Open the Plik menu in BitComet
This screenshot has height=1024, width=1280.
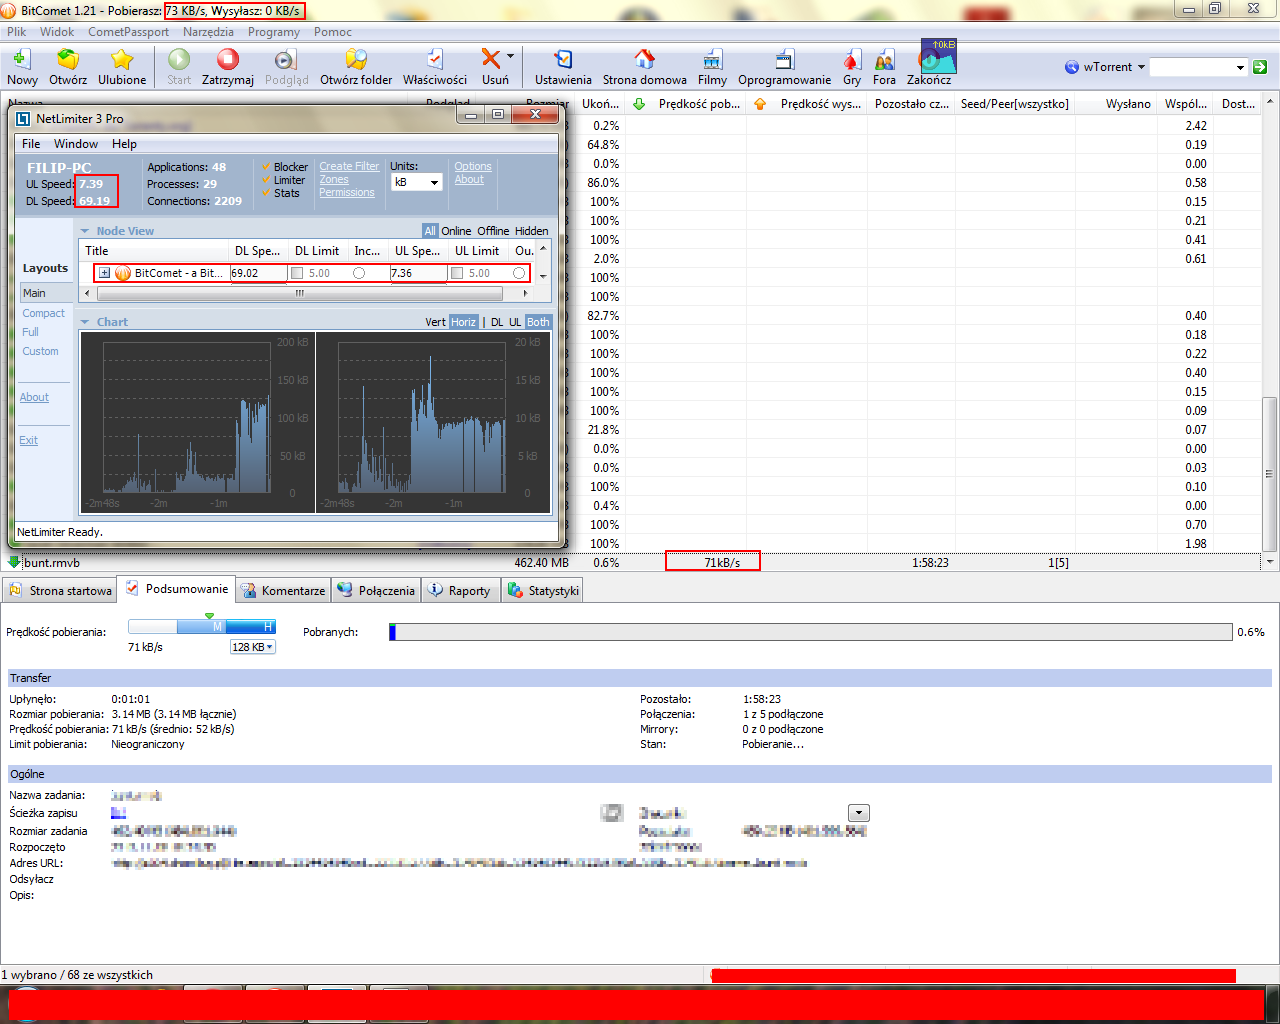tap(17, 32)
